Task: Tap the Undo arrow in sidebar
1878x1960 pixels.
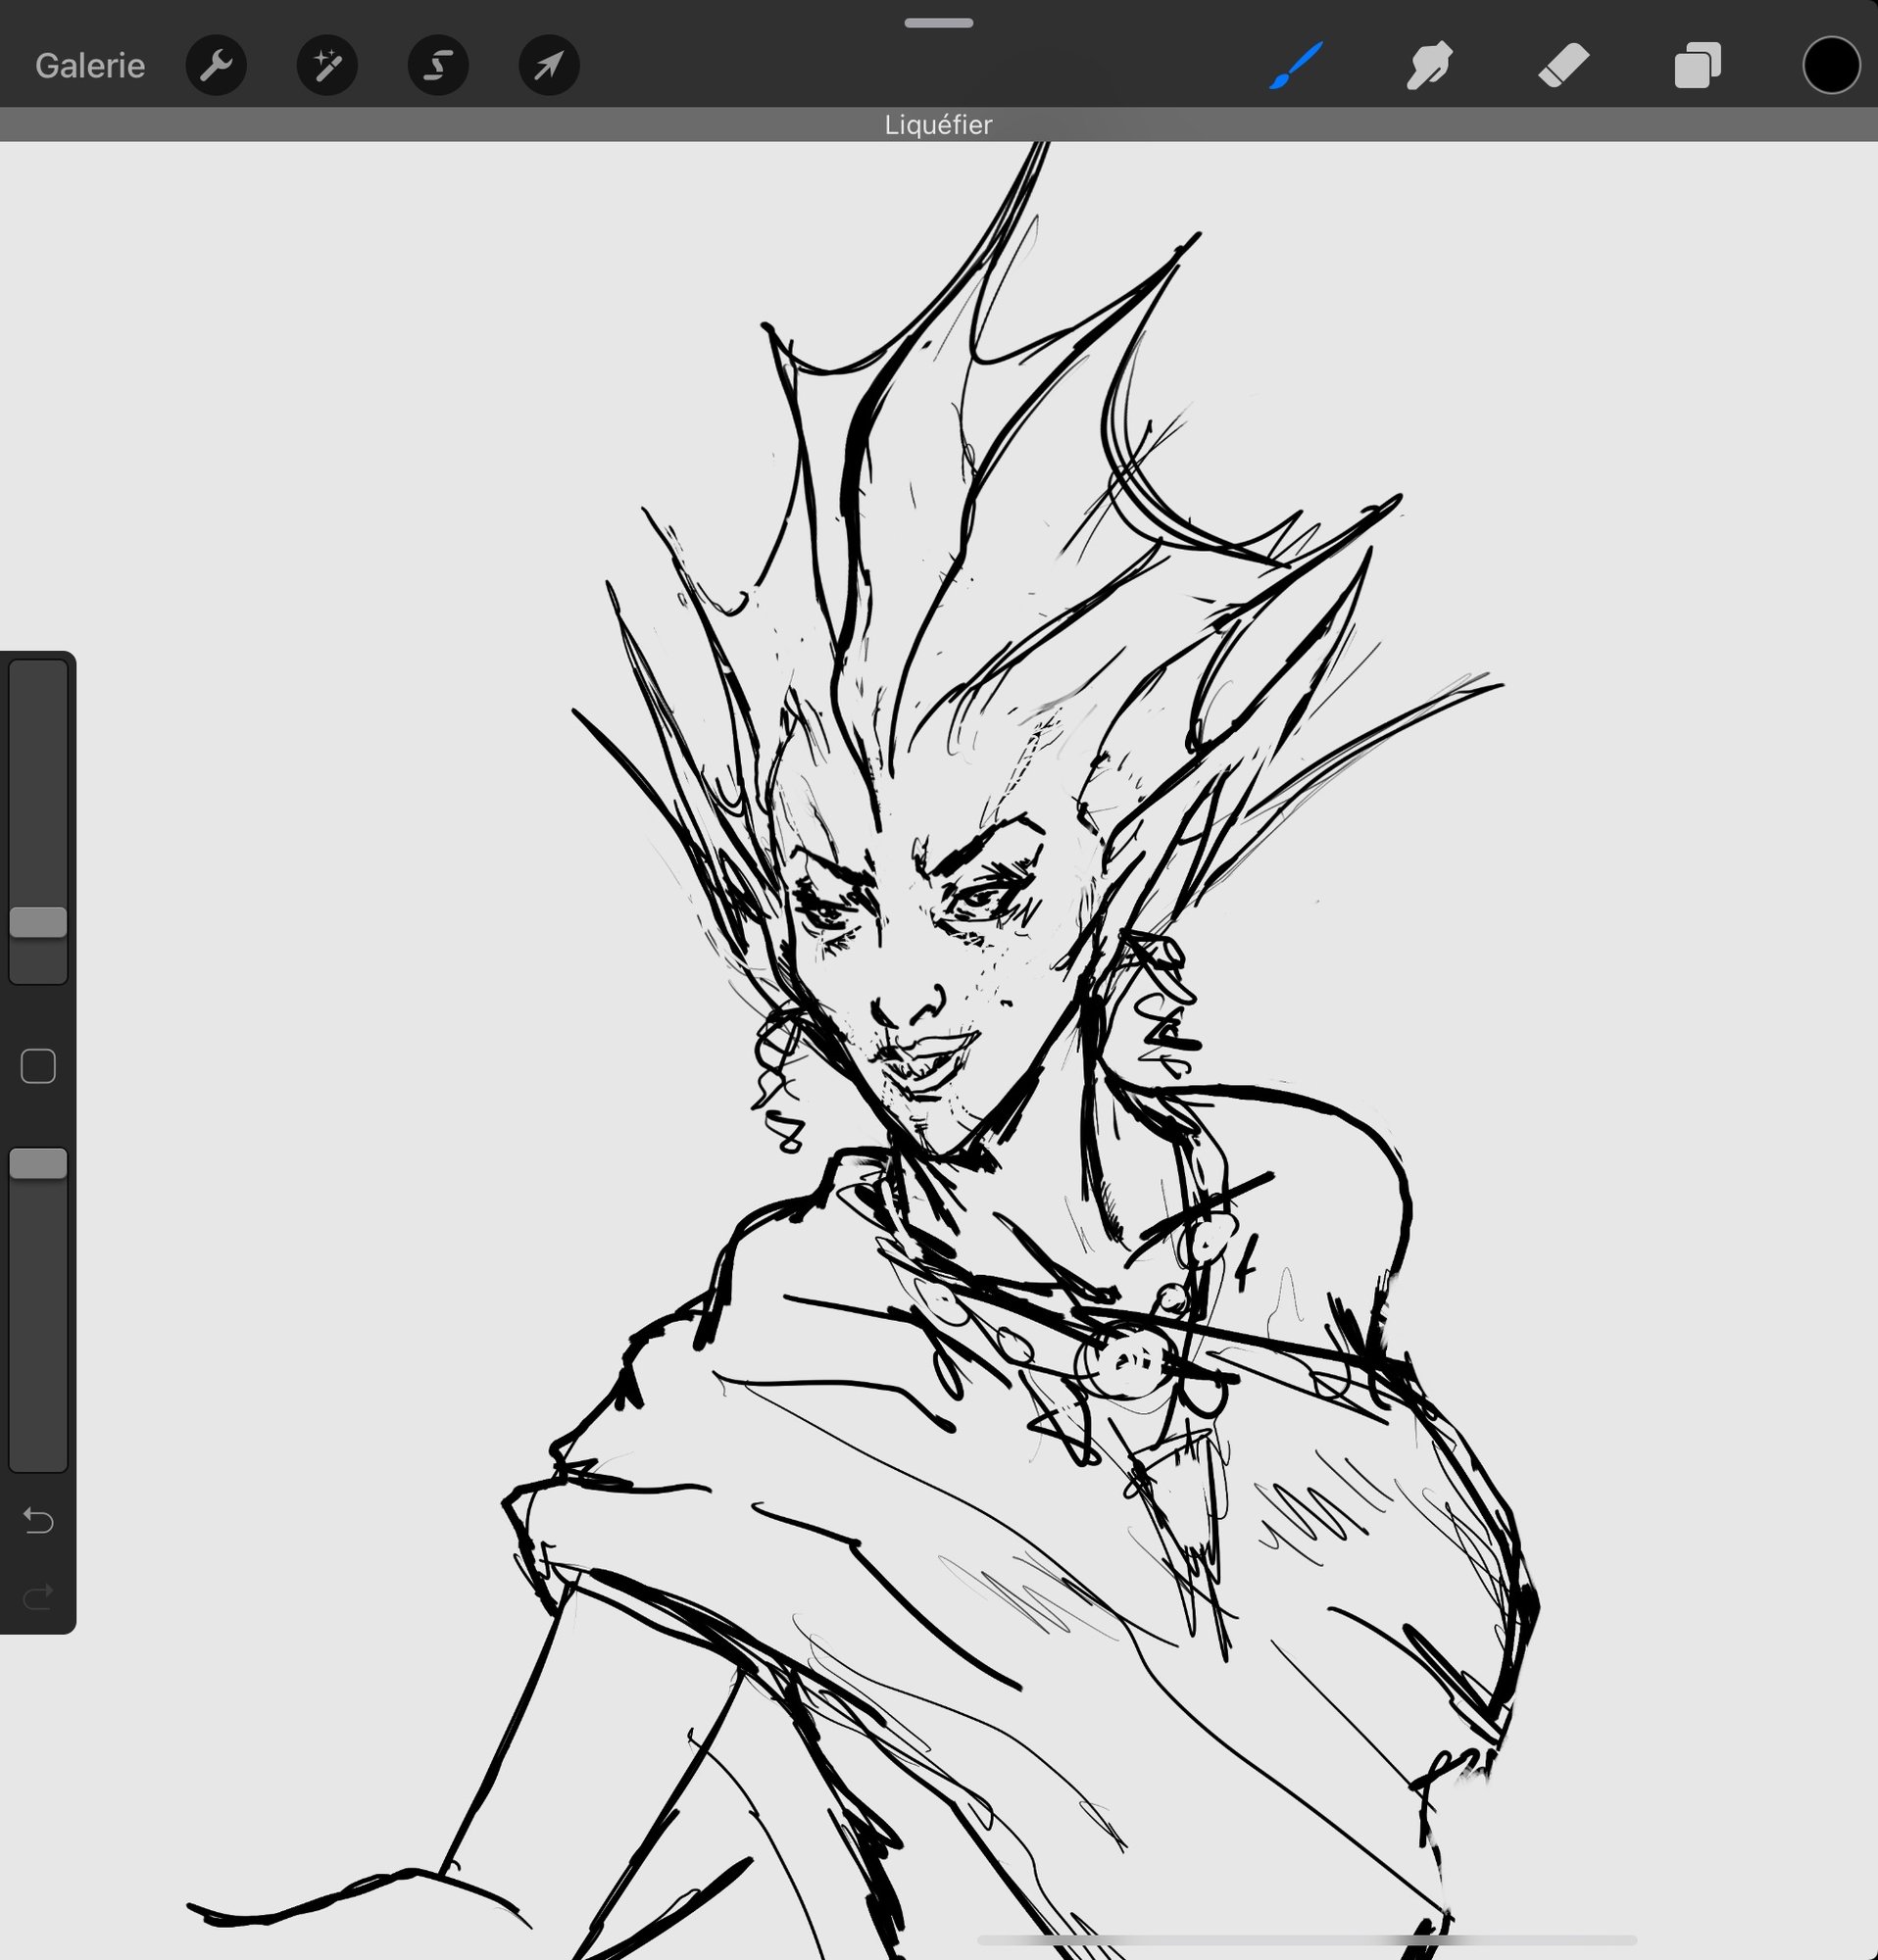Action: (38, 1521)
